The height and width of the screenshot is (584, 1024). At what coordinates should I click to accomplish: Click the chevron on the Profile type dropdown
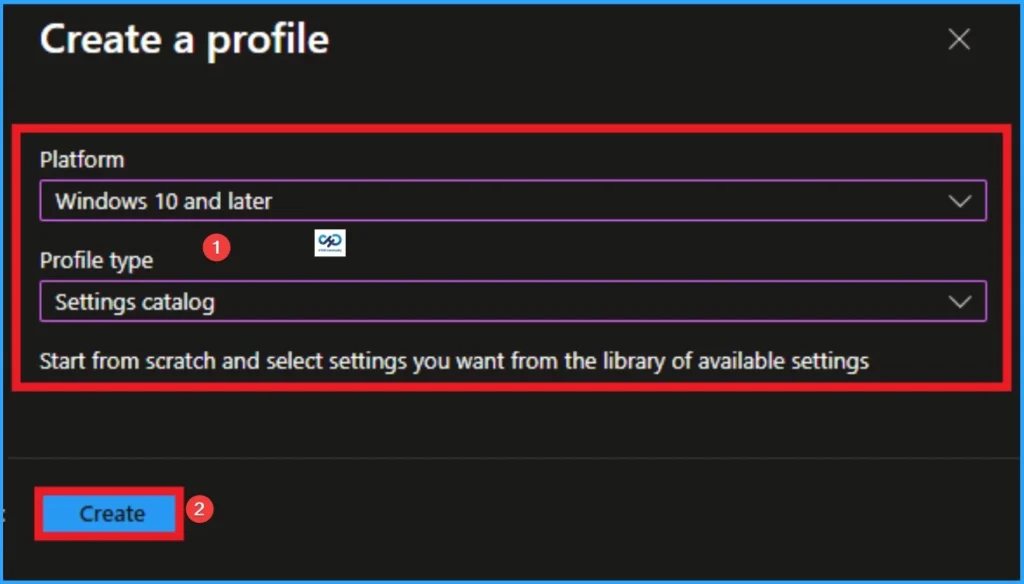click(x=959, y=301)
